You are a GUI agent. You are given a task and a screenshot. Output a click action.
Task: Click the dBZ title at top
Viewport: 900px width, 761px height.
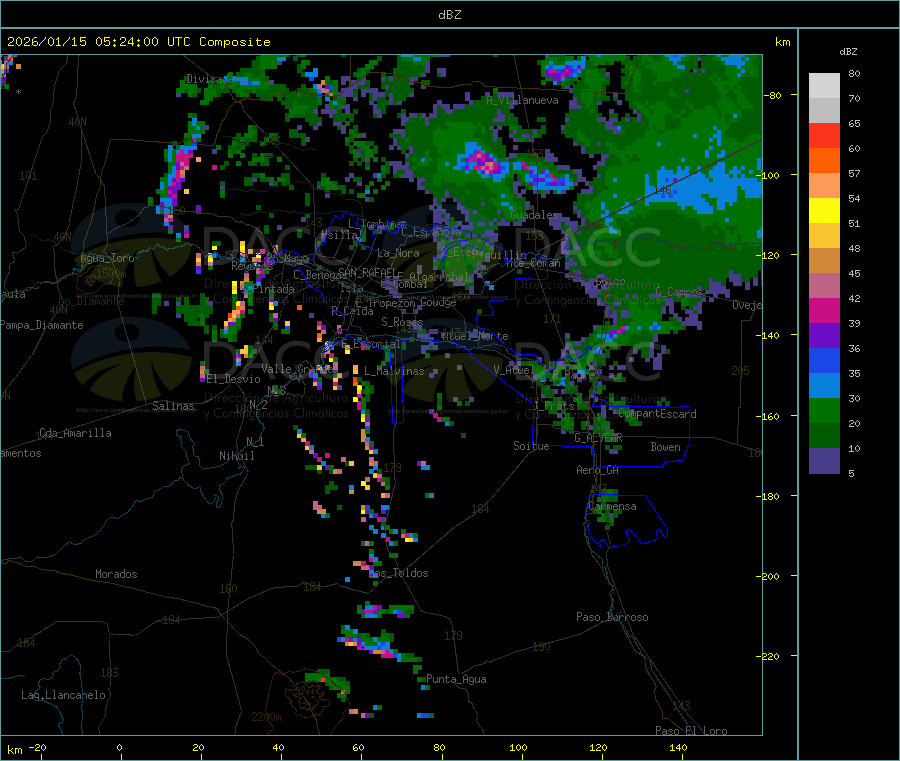click(449, 15)
